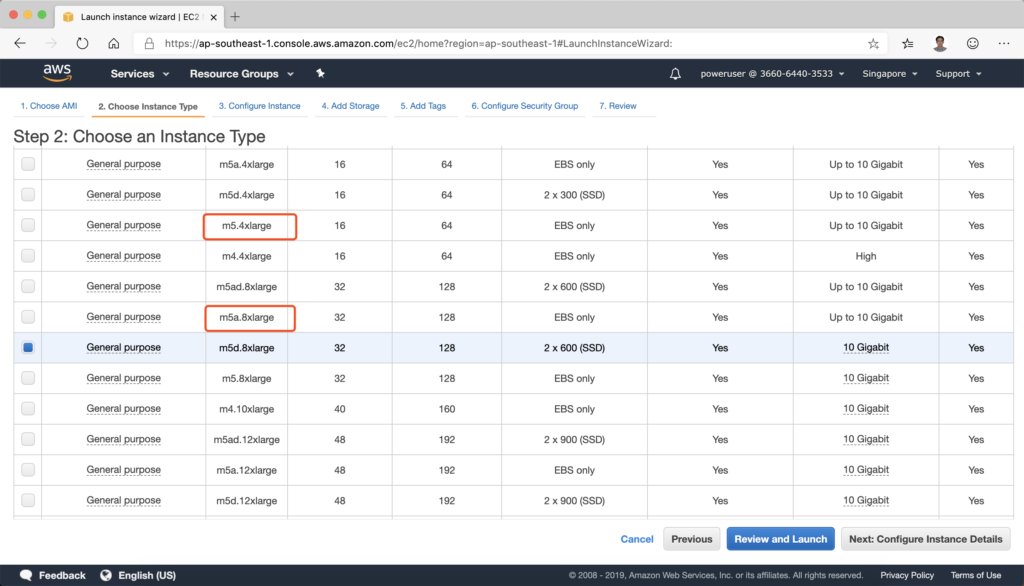The width and height of the screenshot is (1024, 586).
Task: Select the m5d.4xlarge instance checkbox
Action: pos(28,195)
